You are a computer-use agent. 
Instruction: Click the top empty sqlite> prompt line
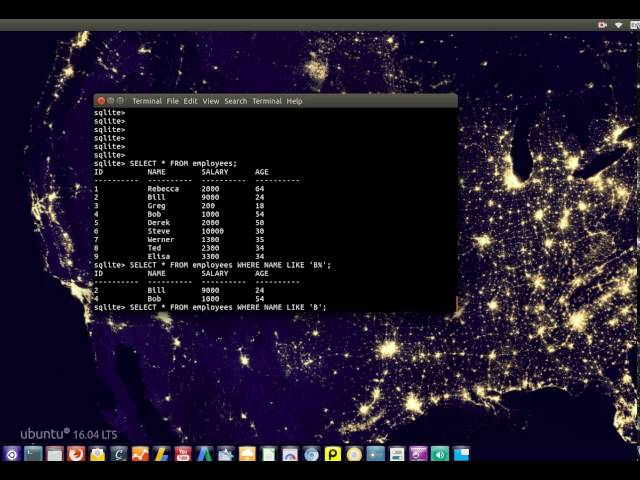coord(109,113)
